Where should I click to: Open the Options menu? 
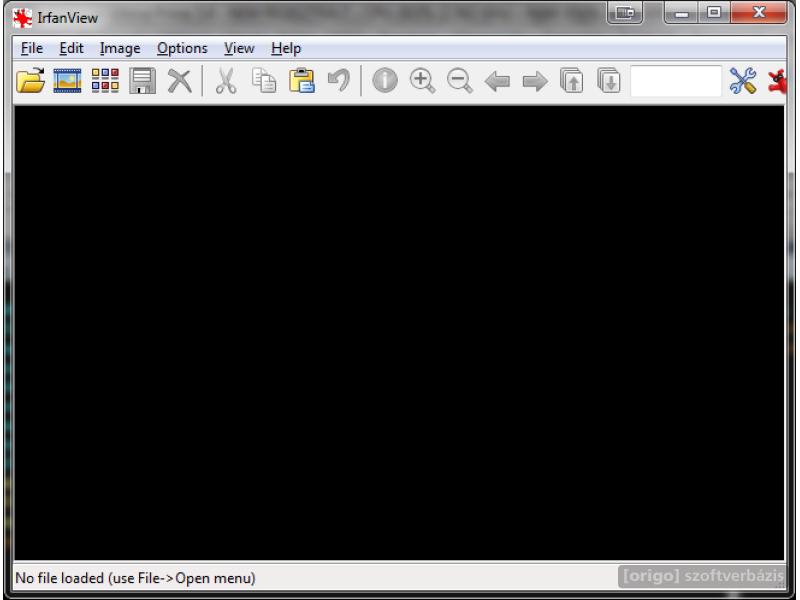tap(182, 48)
